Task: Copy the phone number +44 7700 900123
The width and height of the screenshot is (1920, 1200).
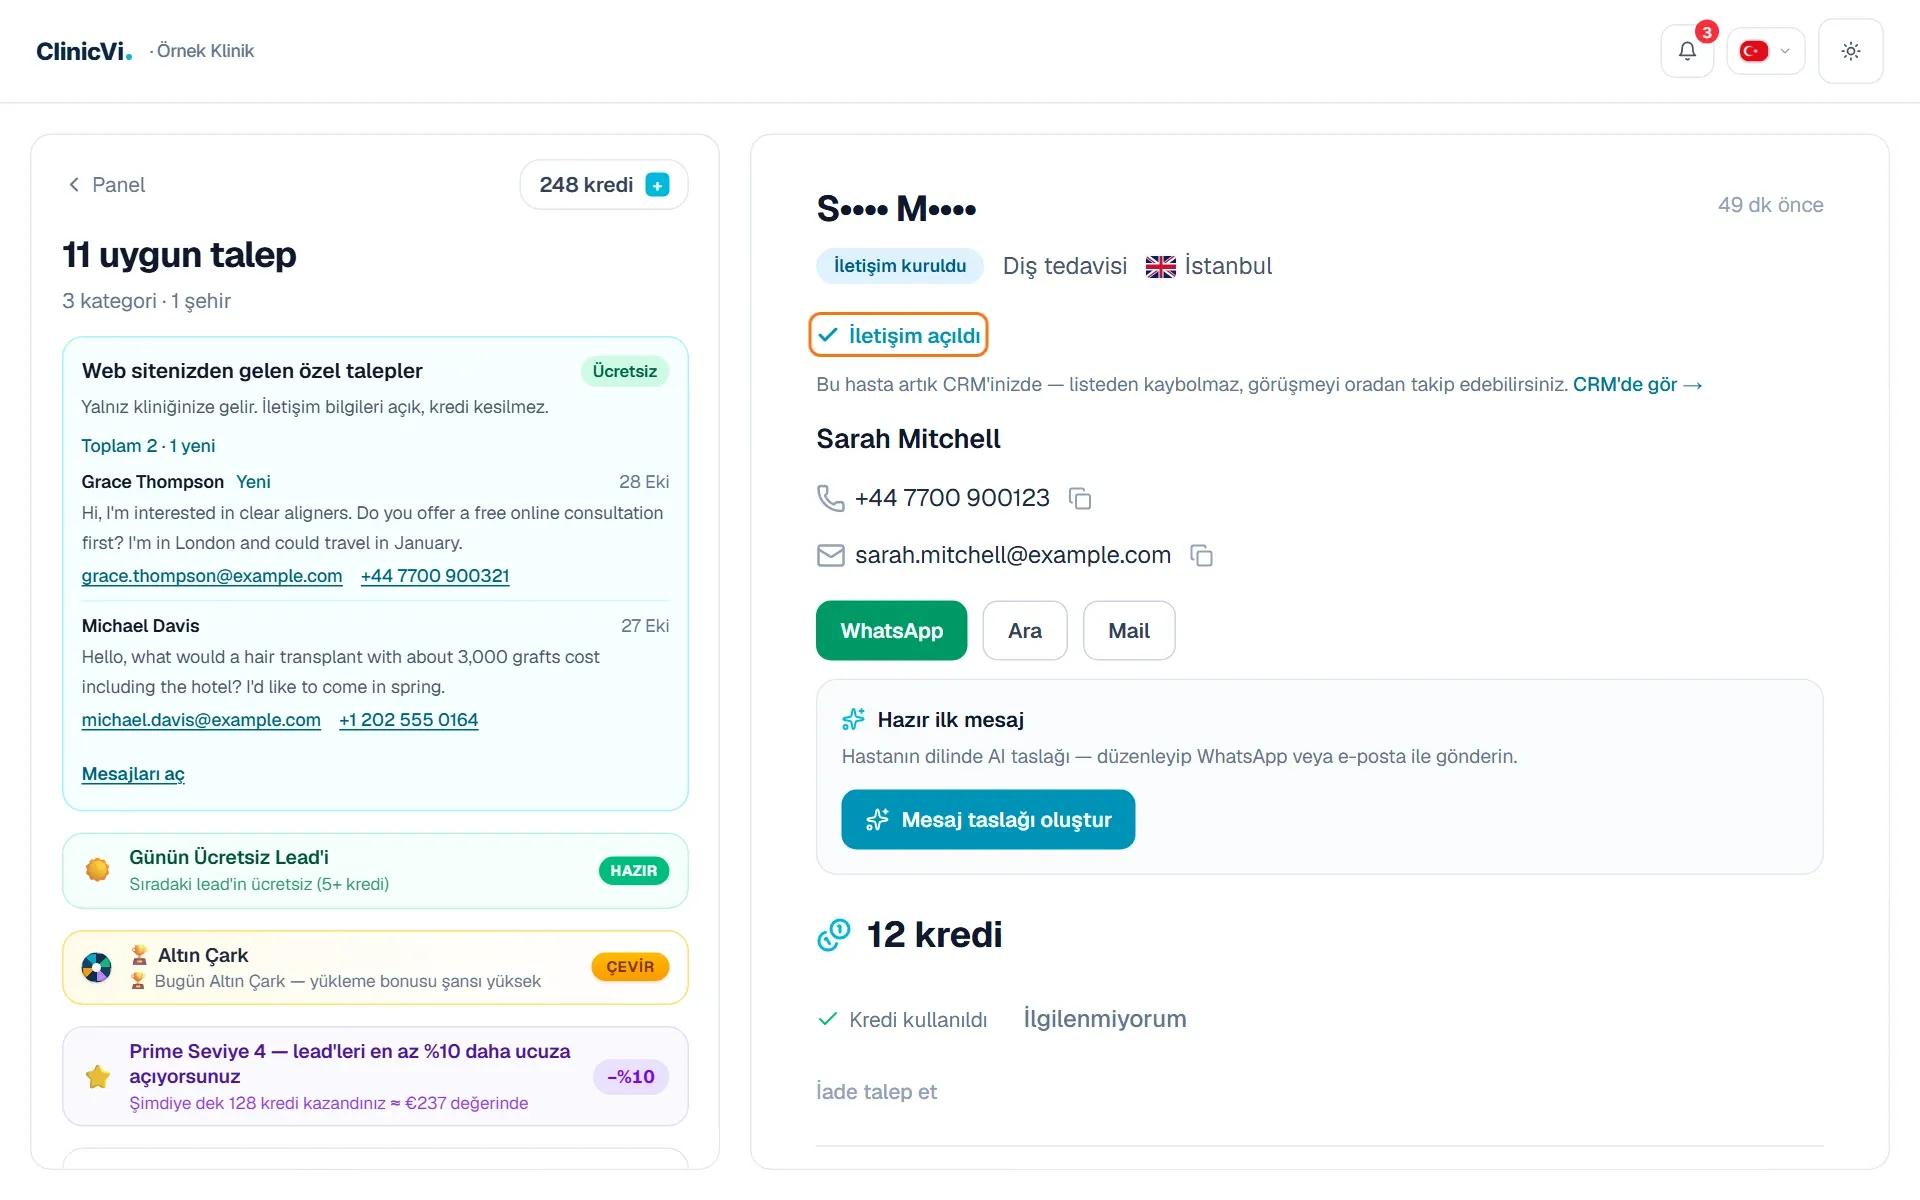Action: click(x=1080, y=498)
